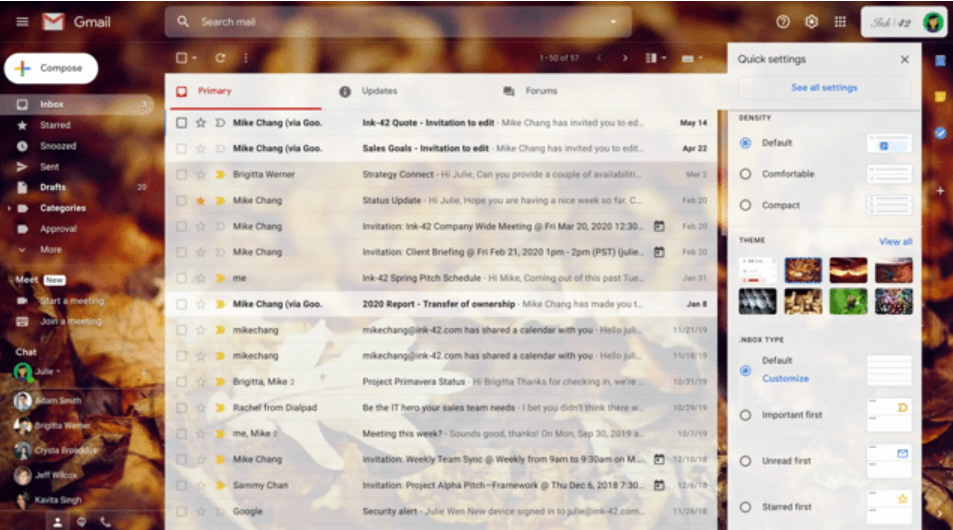This screenshot has height=530, width=953.
Task: Star the Brigitta Werner Strategy Connect email
Action: tap(200, 174)
